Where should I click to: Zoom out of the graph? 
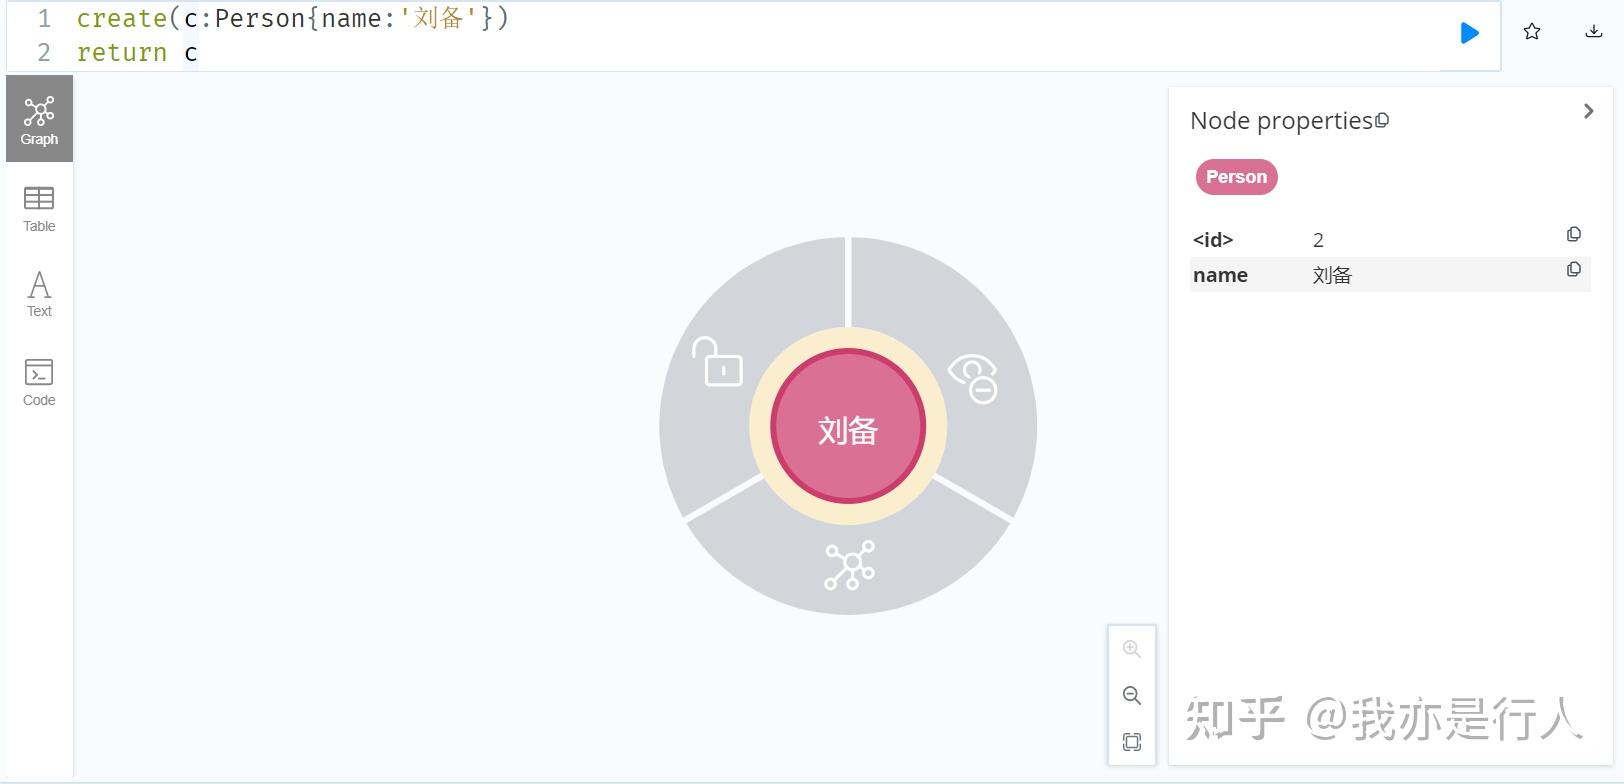click(1131, 695)
